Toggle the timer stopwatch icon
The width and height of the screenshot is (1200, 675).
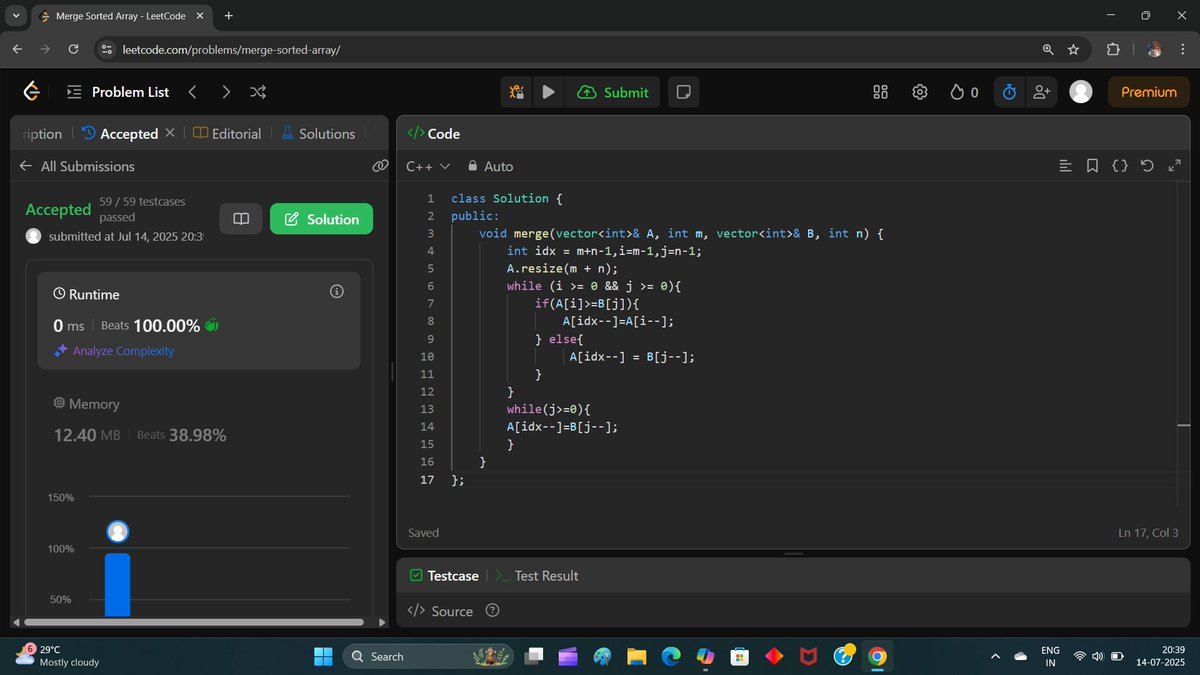(x=1009, y=92)
